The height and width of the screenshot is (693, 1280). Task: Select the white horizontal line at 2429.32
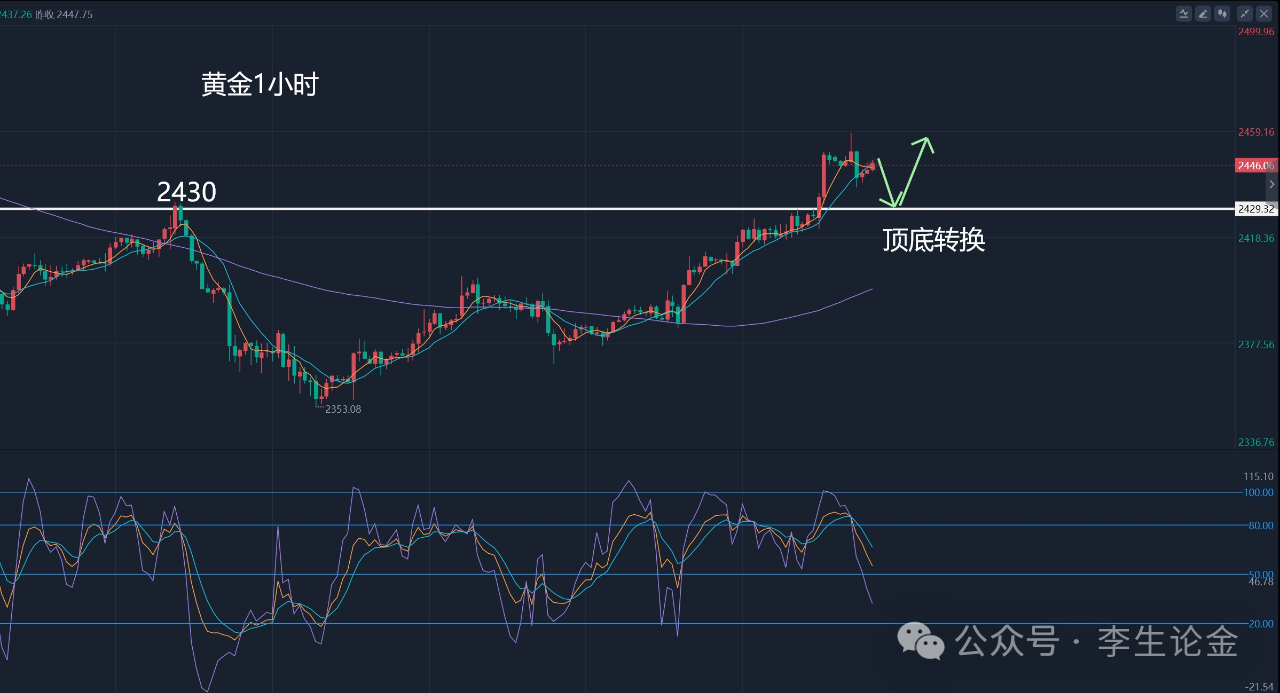617,209
